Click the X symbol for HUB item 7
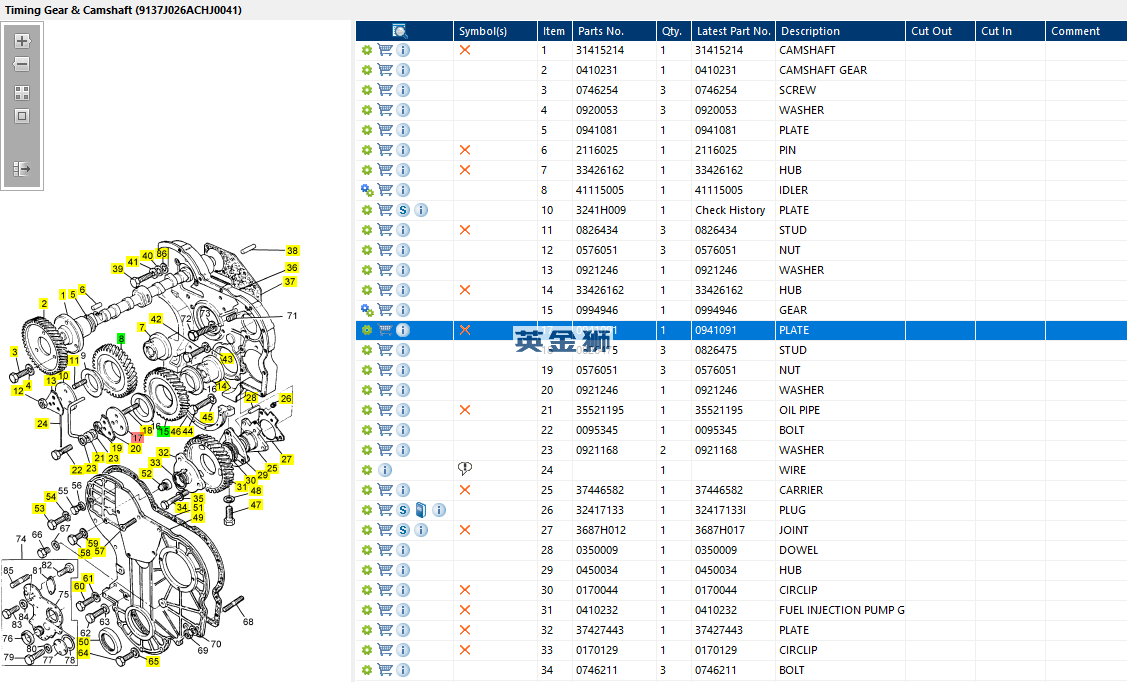Viewport: 1127px width, 682px height. (x=465, y=170)
